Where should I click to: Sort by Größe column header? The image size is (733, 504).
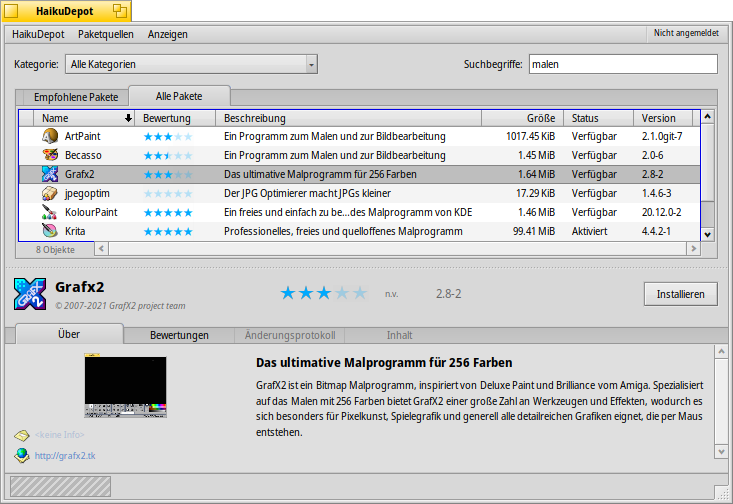click(523, 118)
